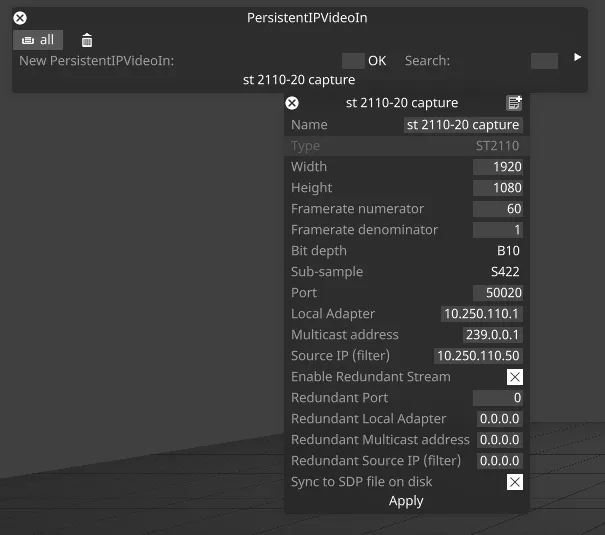Click the Height value 1080

point(498,188)
